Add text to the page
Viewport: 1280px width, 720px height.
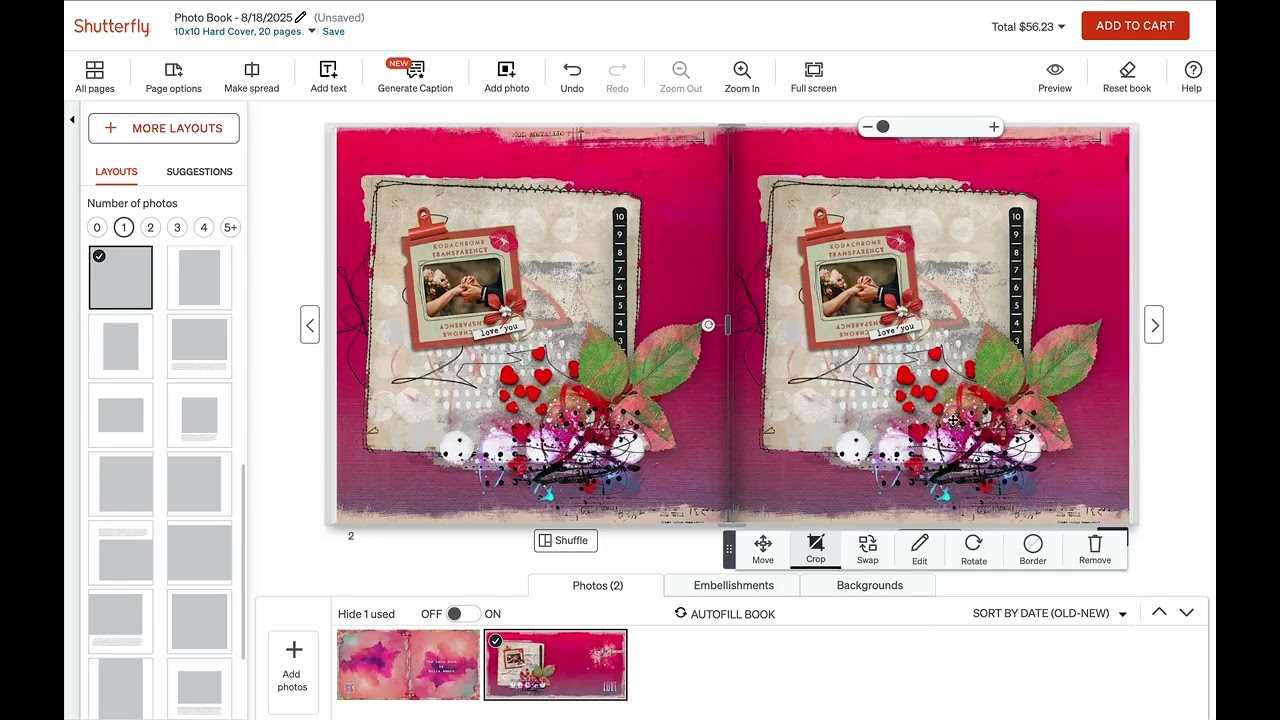coord(328,76)
